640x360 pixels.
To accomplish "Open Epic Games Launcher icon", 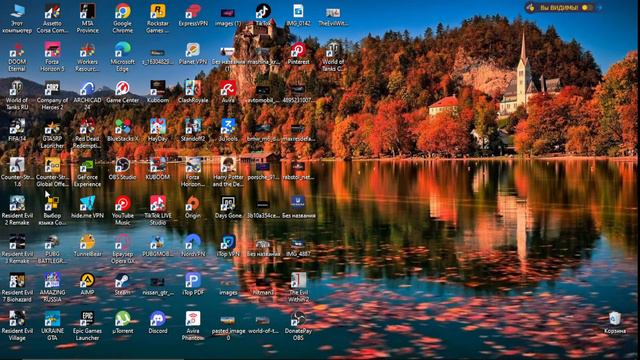I will (87, 326).
